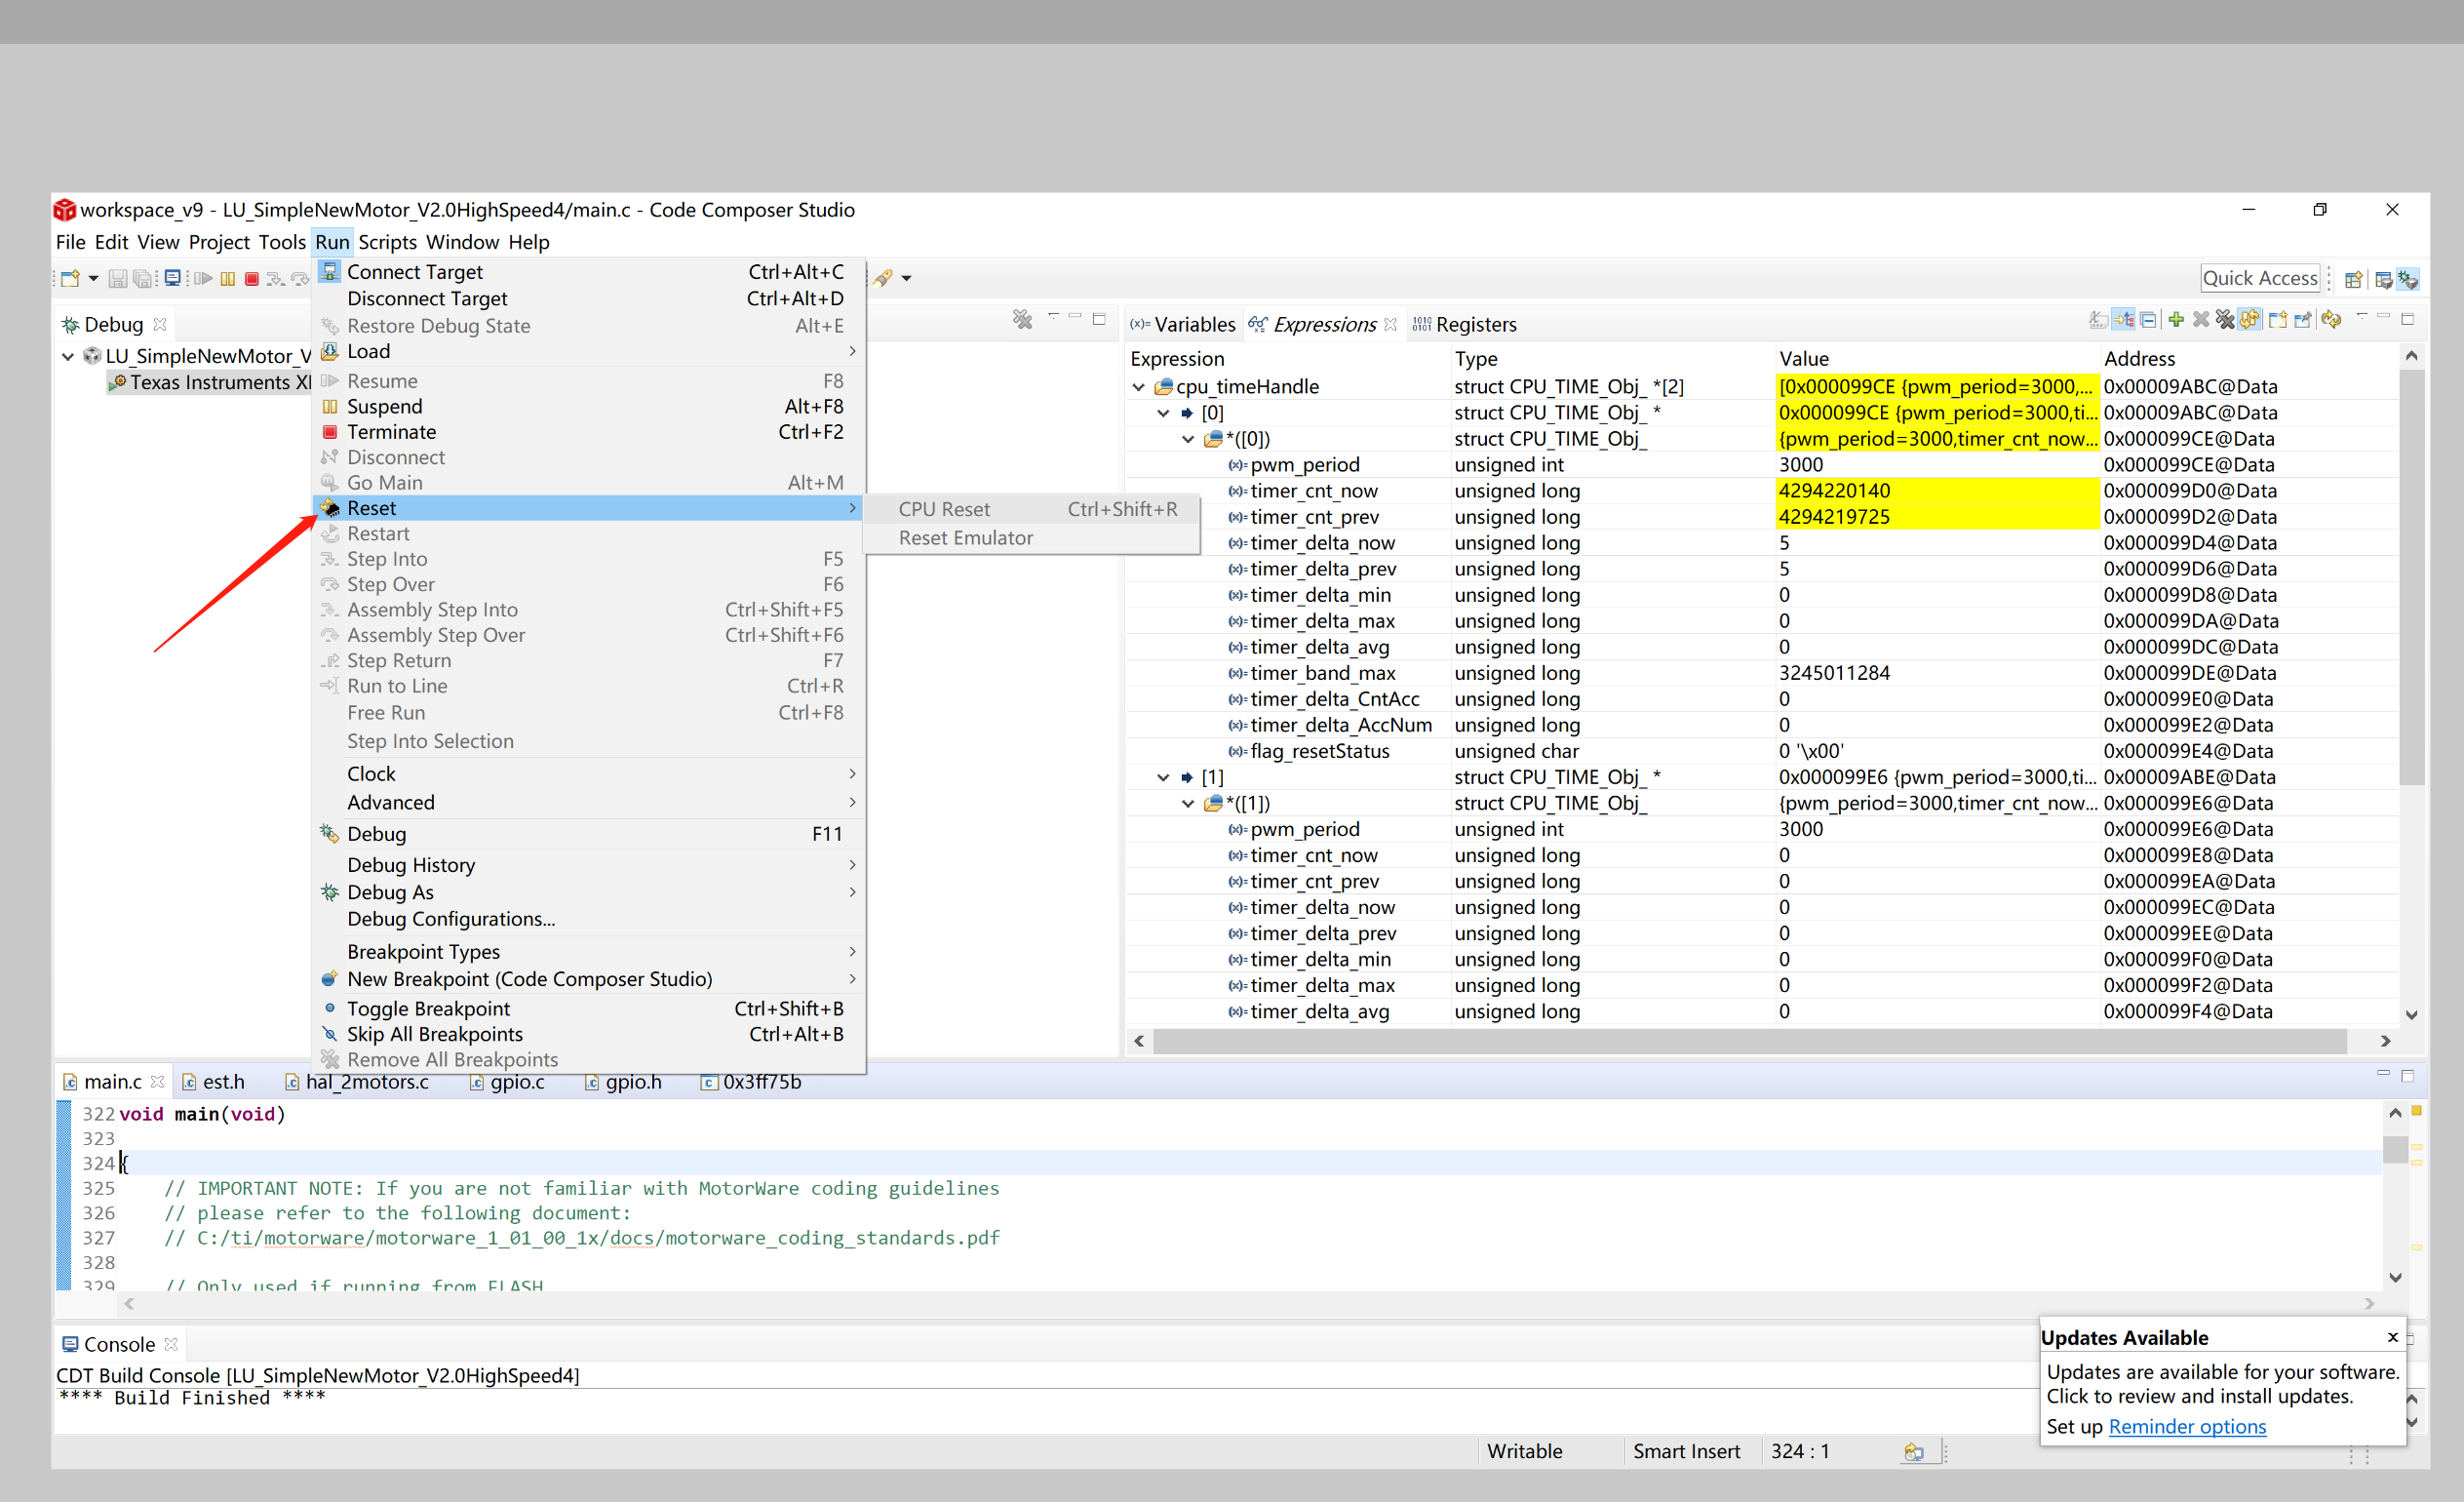This screenshot has width=2464, height=1502.
Task: Click the Pin to Debug Context icon
Action: 2303,320
